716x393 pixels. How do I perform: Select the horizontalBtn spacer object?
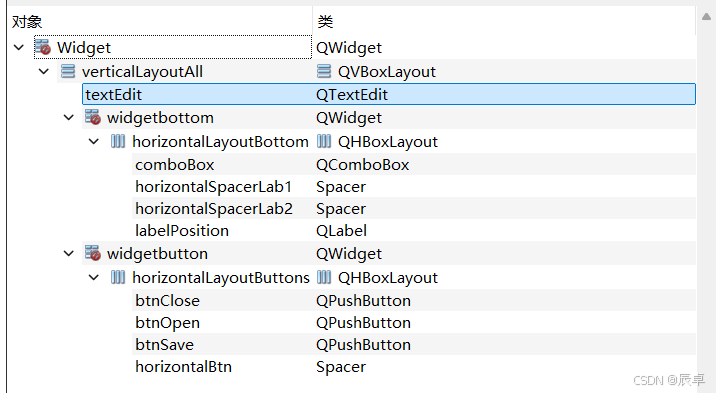184,367
